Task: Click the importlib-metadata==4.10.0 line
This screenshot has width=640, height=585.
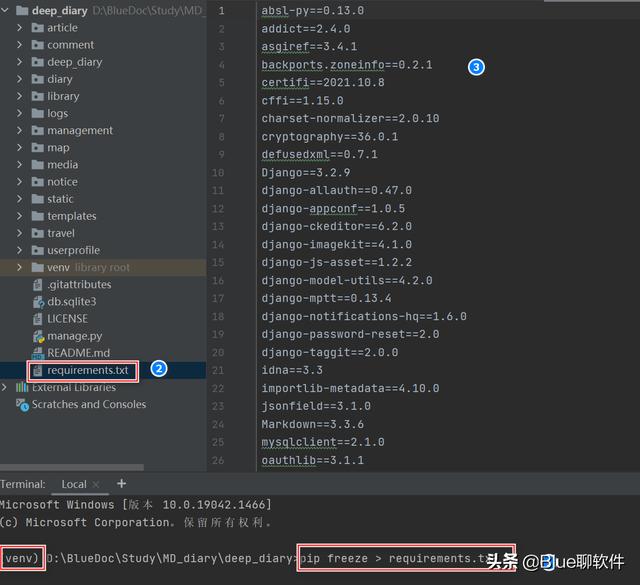Action: [350, 388]
